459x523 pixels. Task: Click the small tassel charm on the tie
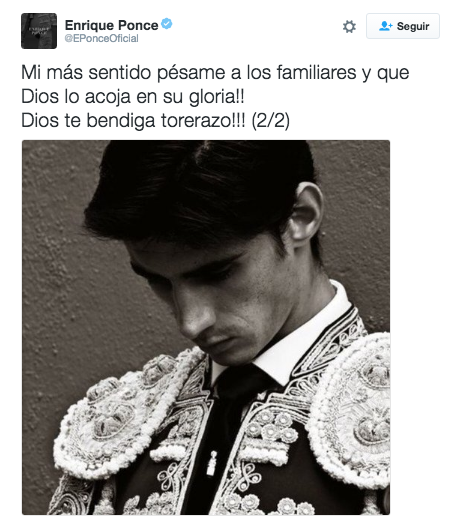click(212, 463)
